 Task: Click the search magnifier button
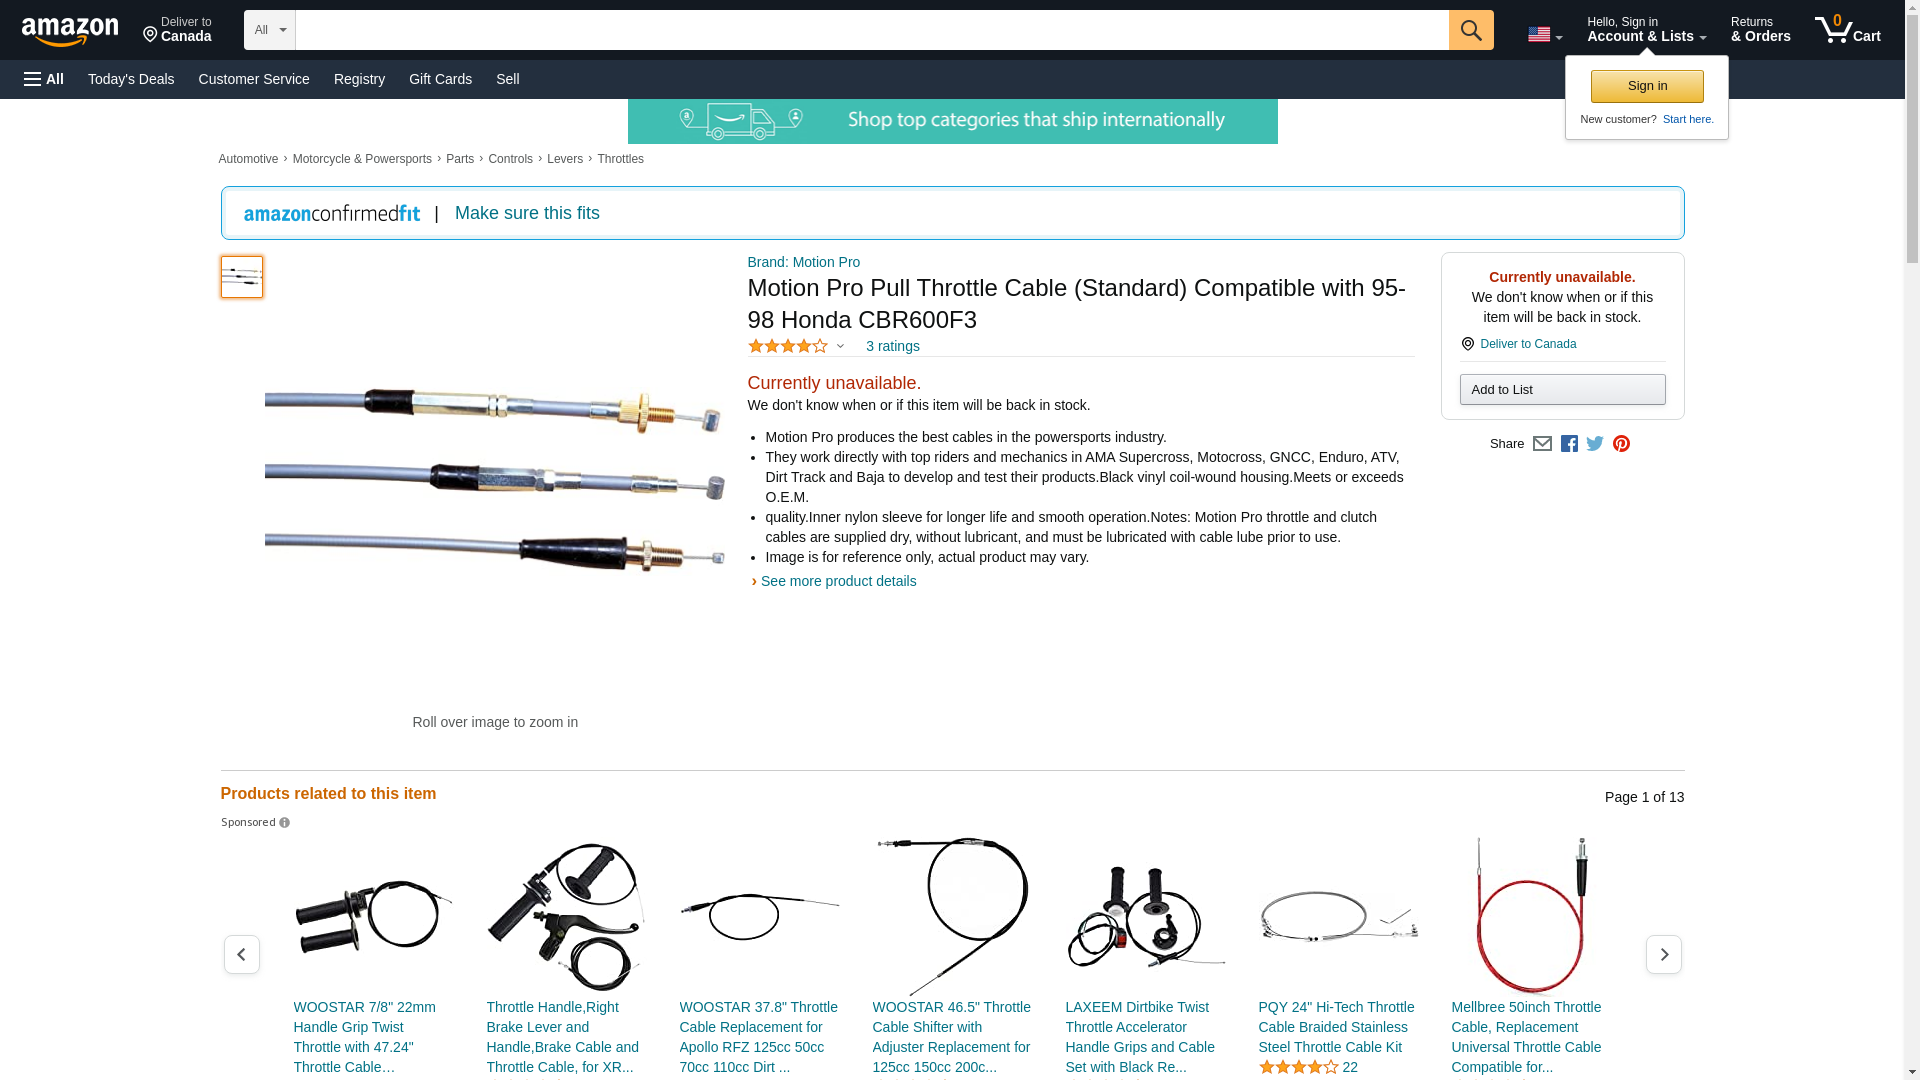point(1470,30)
